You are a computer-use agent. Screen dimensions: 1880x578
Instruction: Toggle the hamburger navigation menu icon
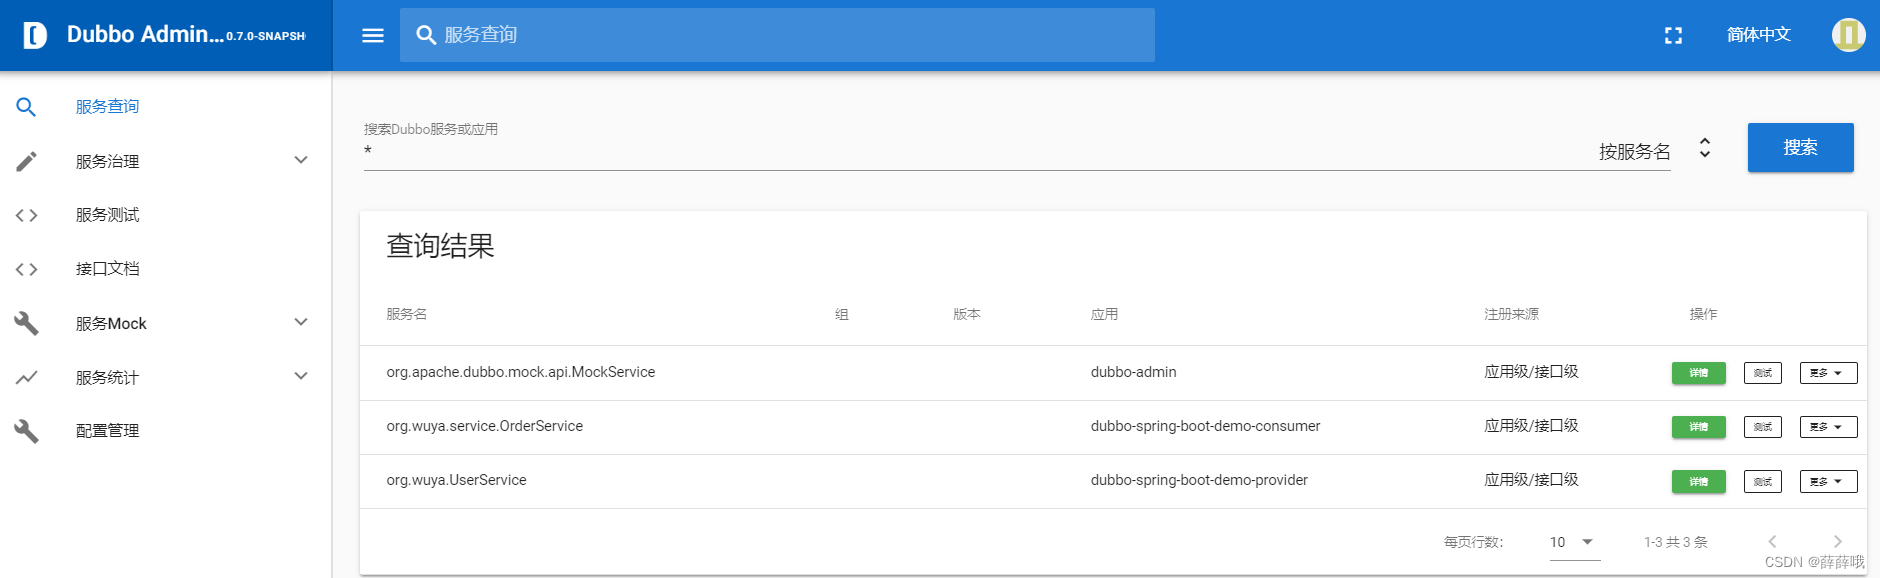373,35
